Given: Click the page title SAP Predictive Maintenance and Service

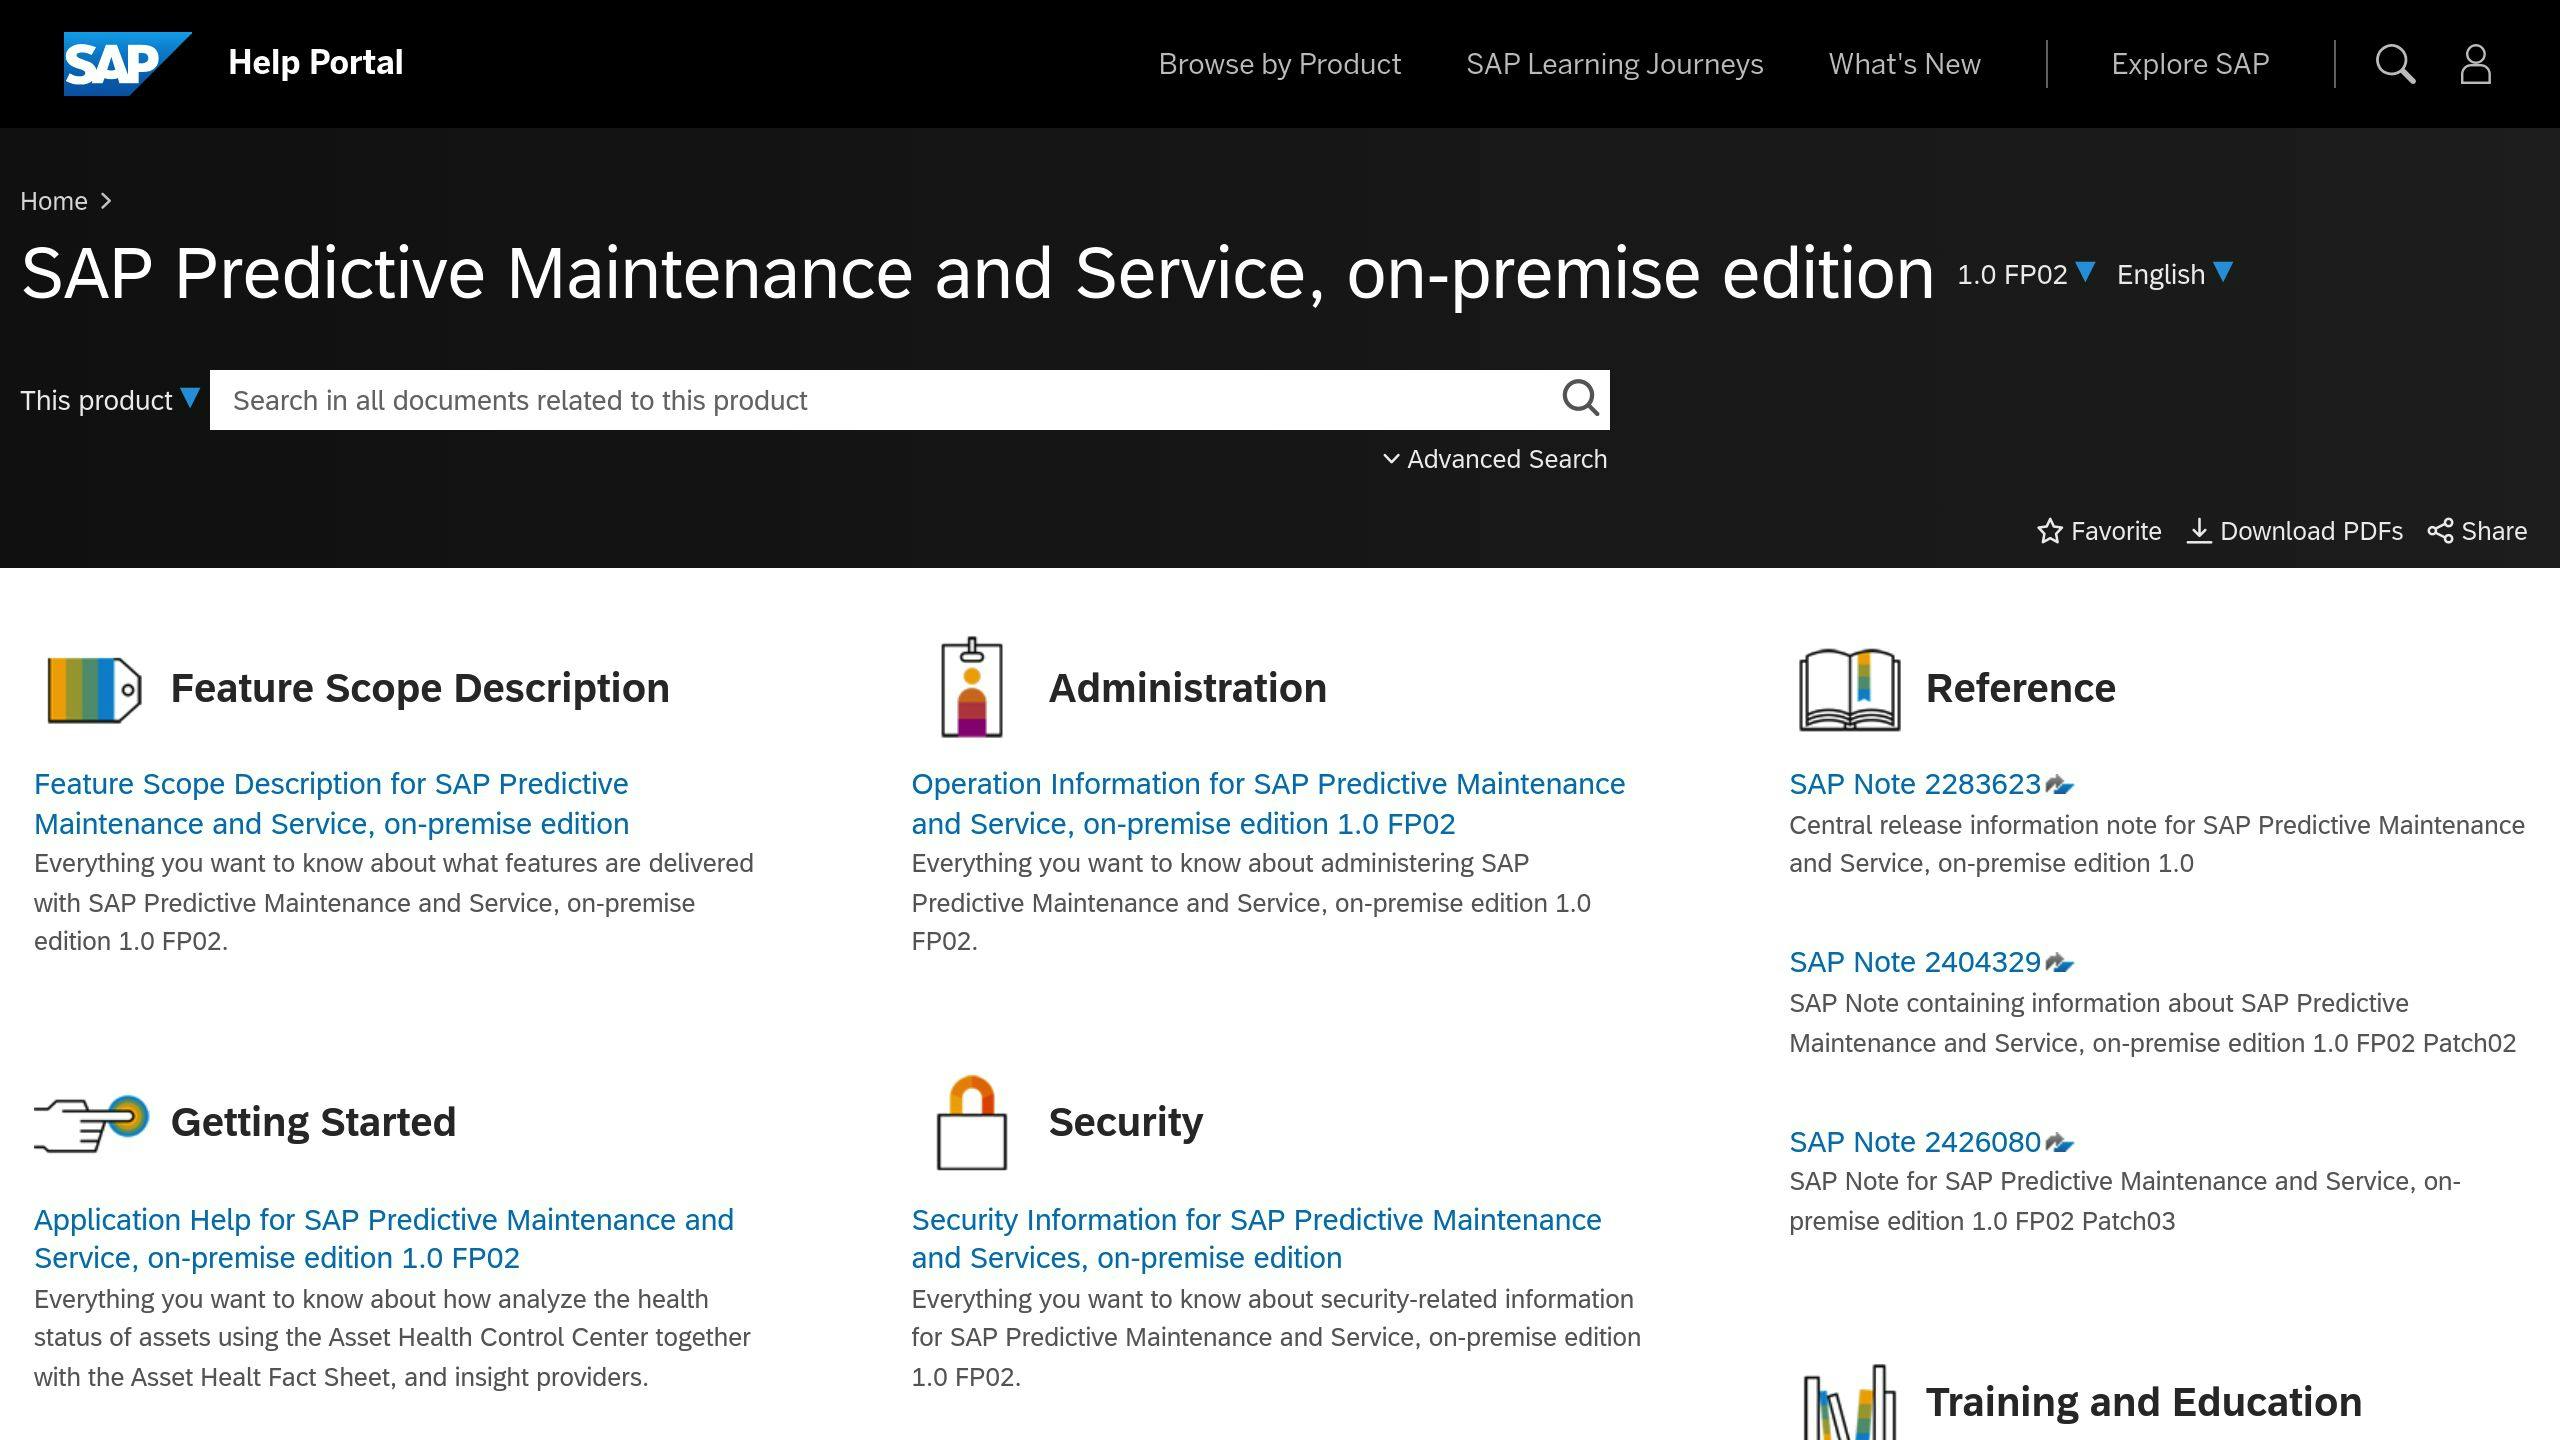Looking at the screenshot, I should click(978, 273).
